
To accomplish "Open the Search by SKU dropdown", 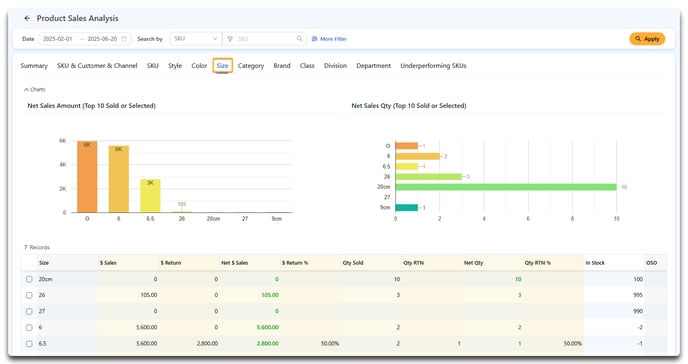I will (x=196, y=39).
